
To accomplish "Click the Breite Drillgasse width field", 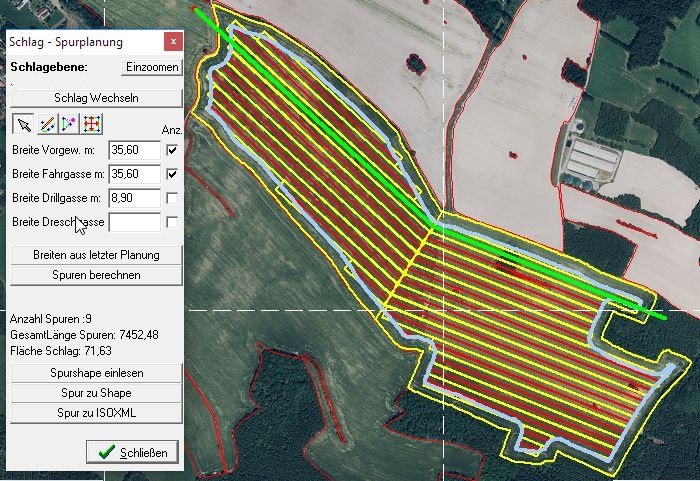I will [134, 198].
